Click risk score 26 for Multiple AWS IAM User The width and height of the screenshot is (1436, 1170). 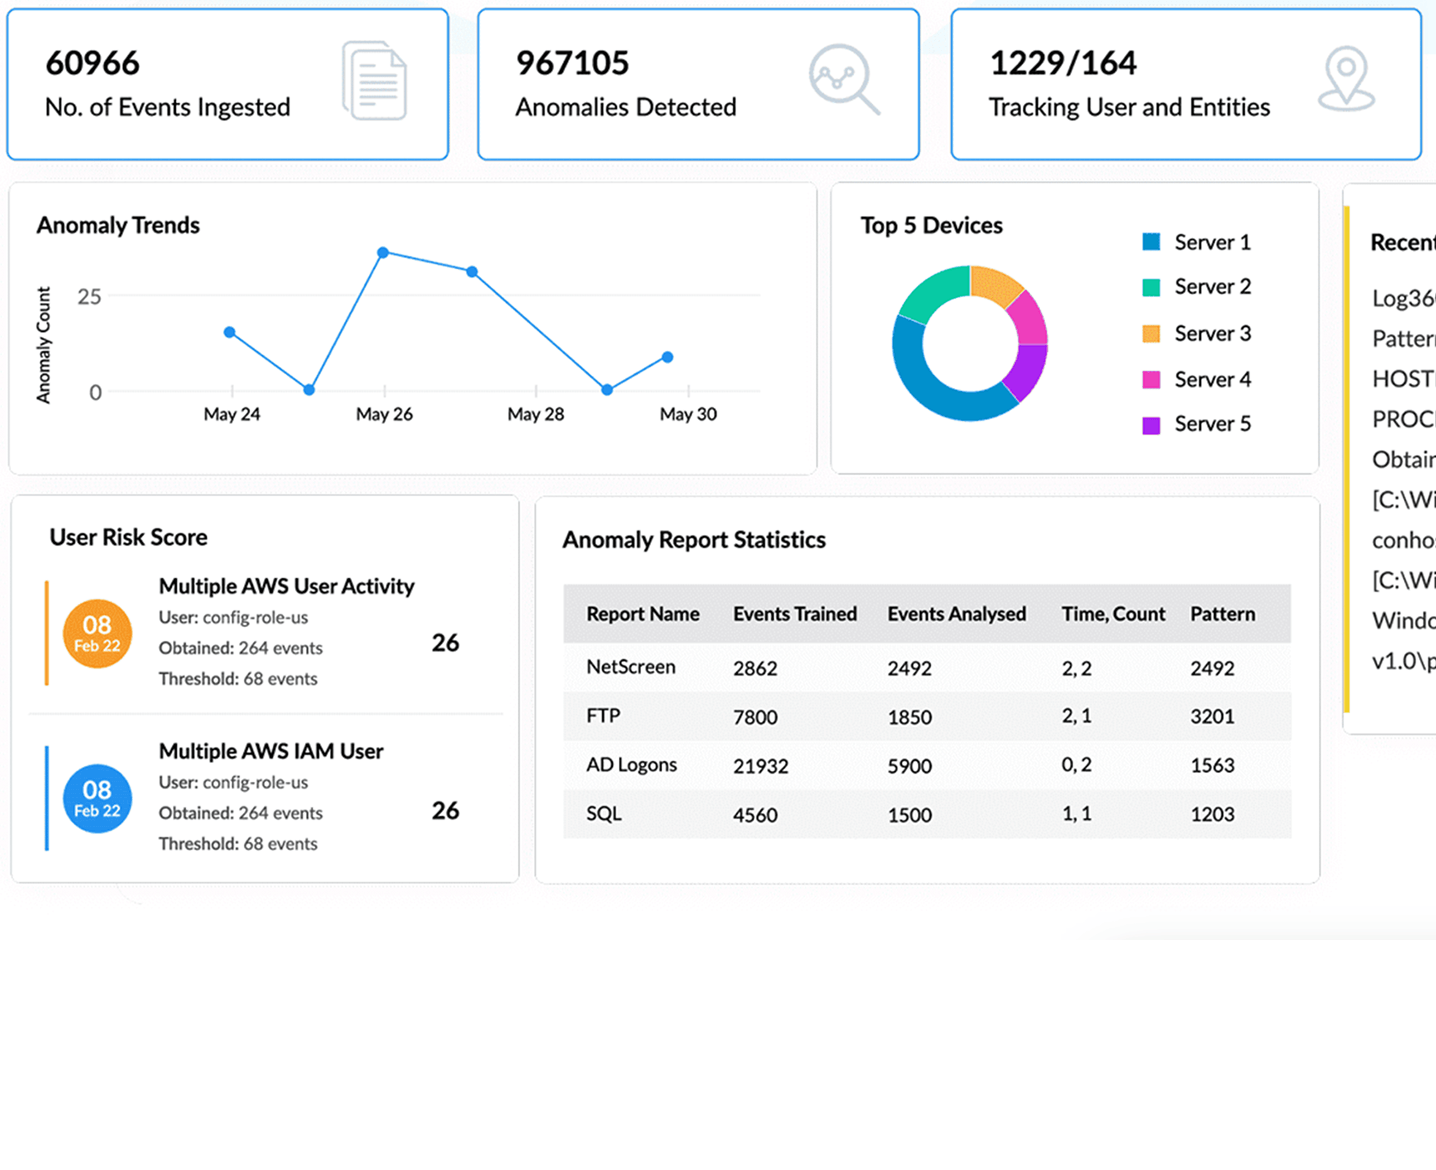[446, 811]
